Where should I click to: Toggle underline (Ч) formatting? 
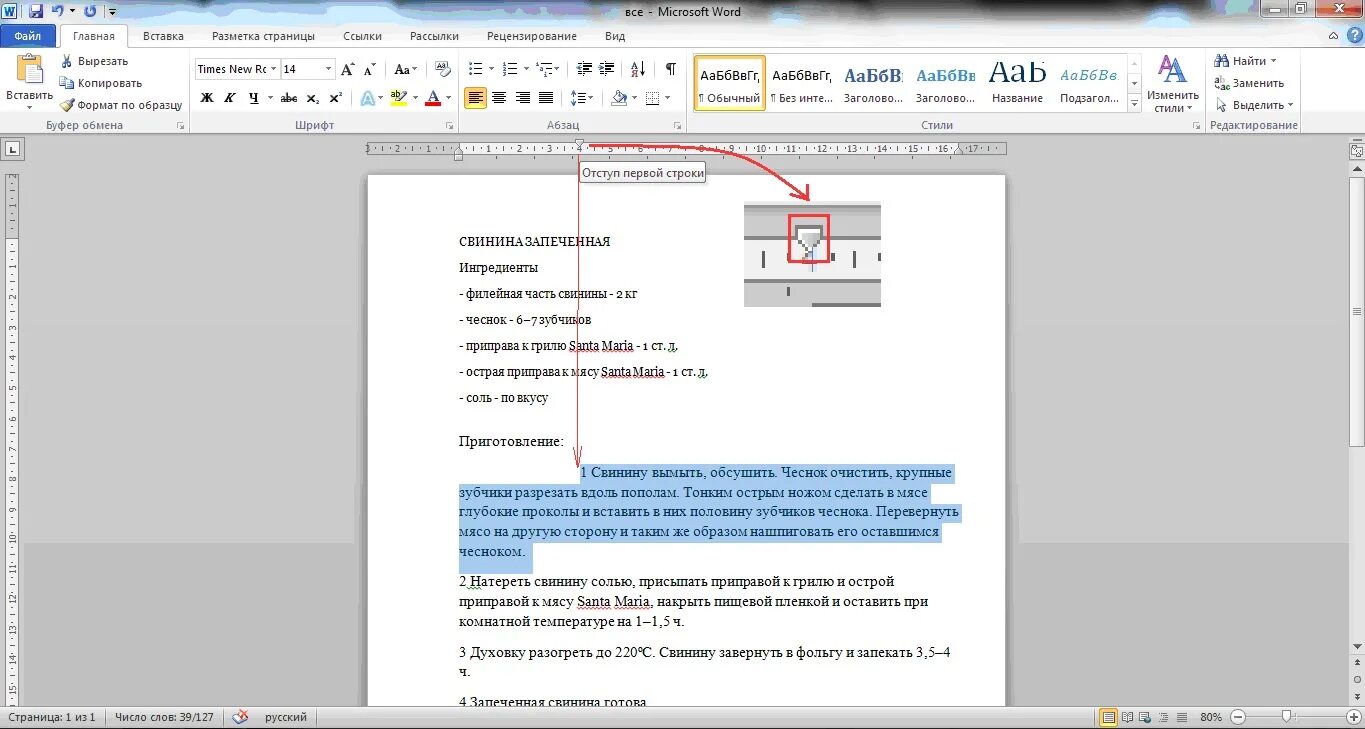coord(254,98)
